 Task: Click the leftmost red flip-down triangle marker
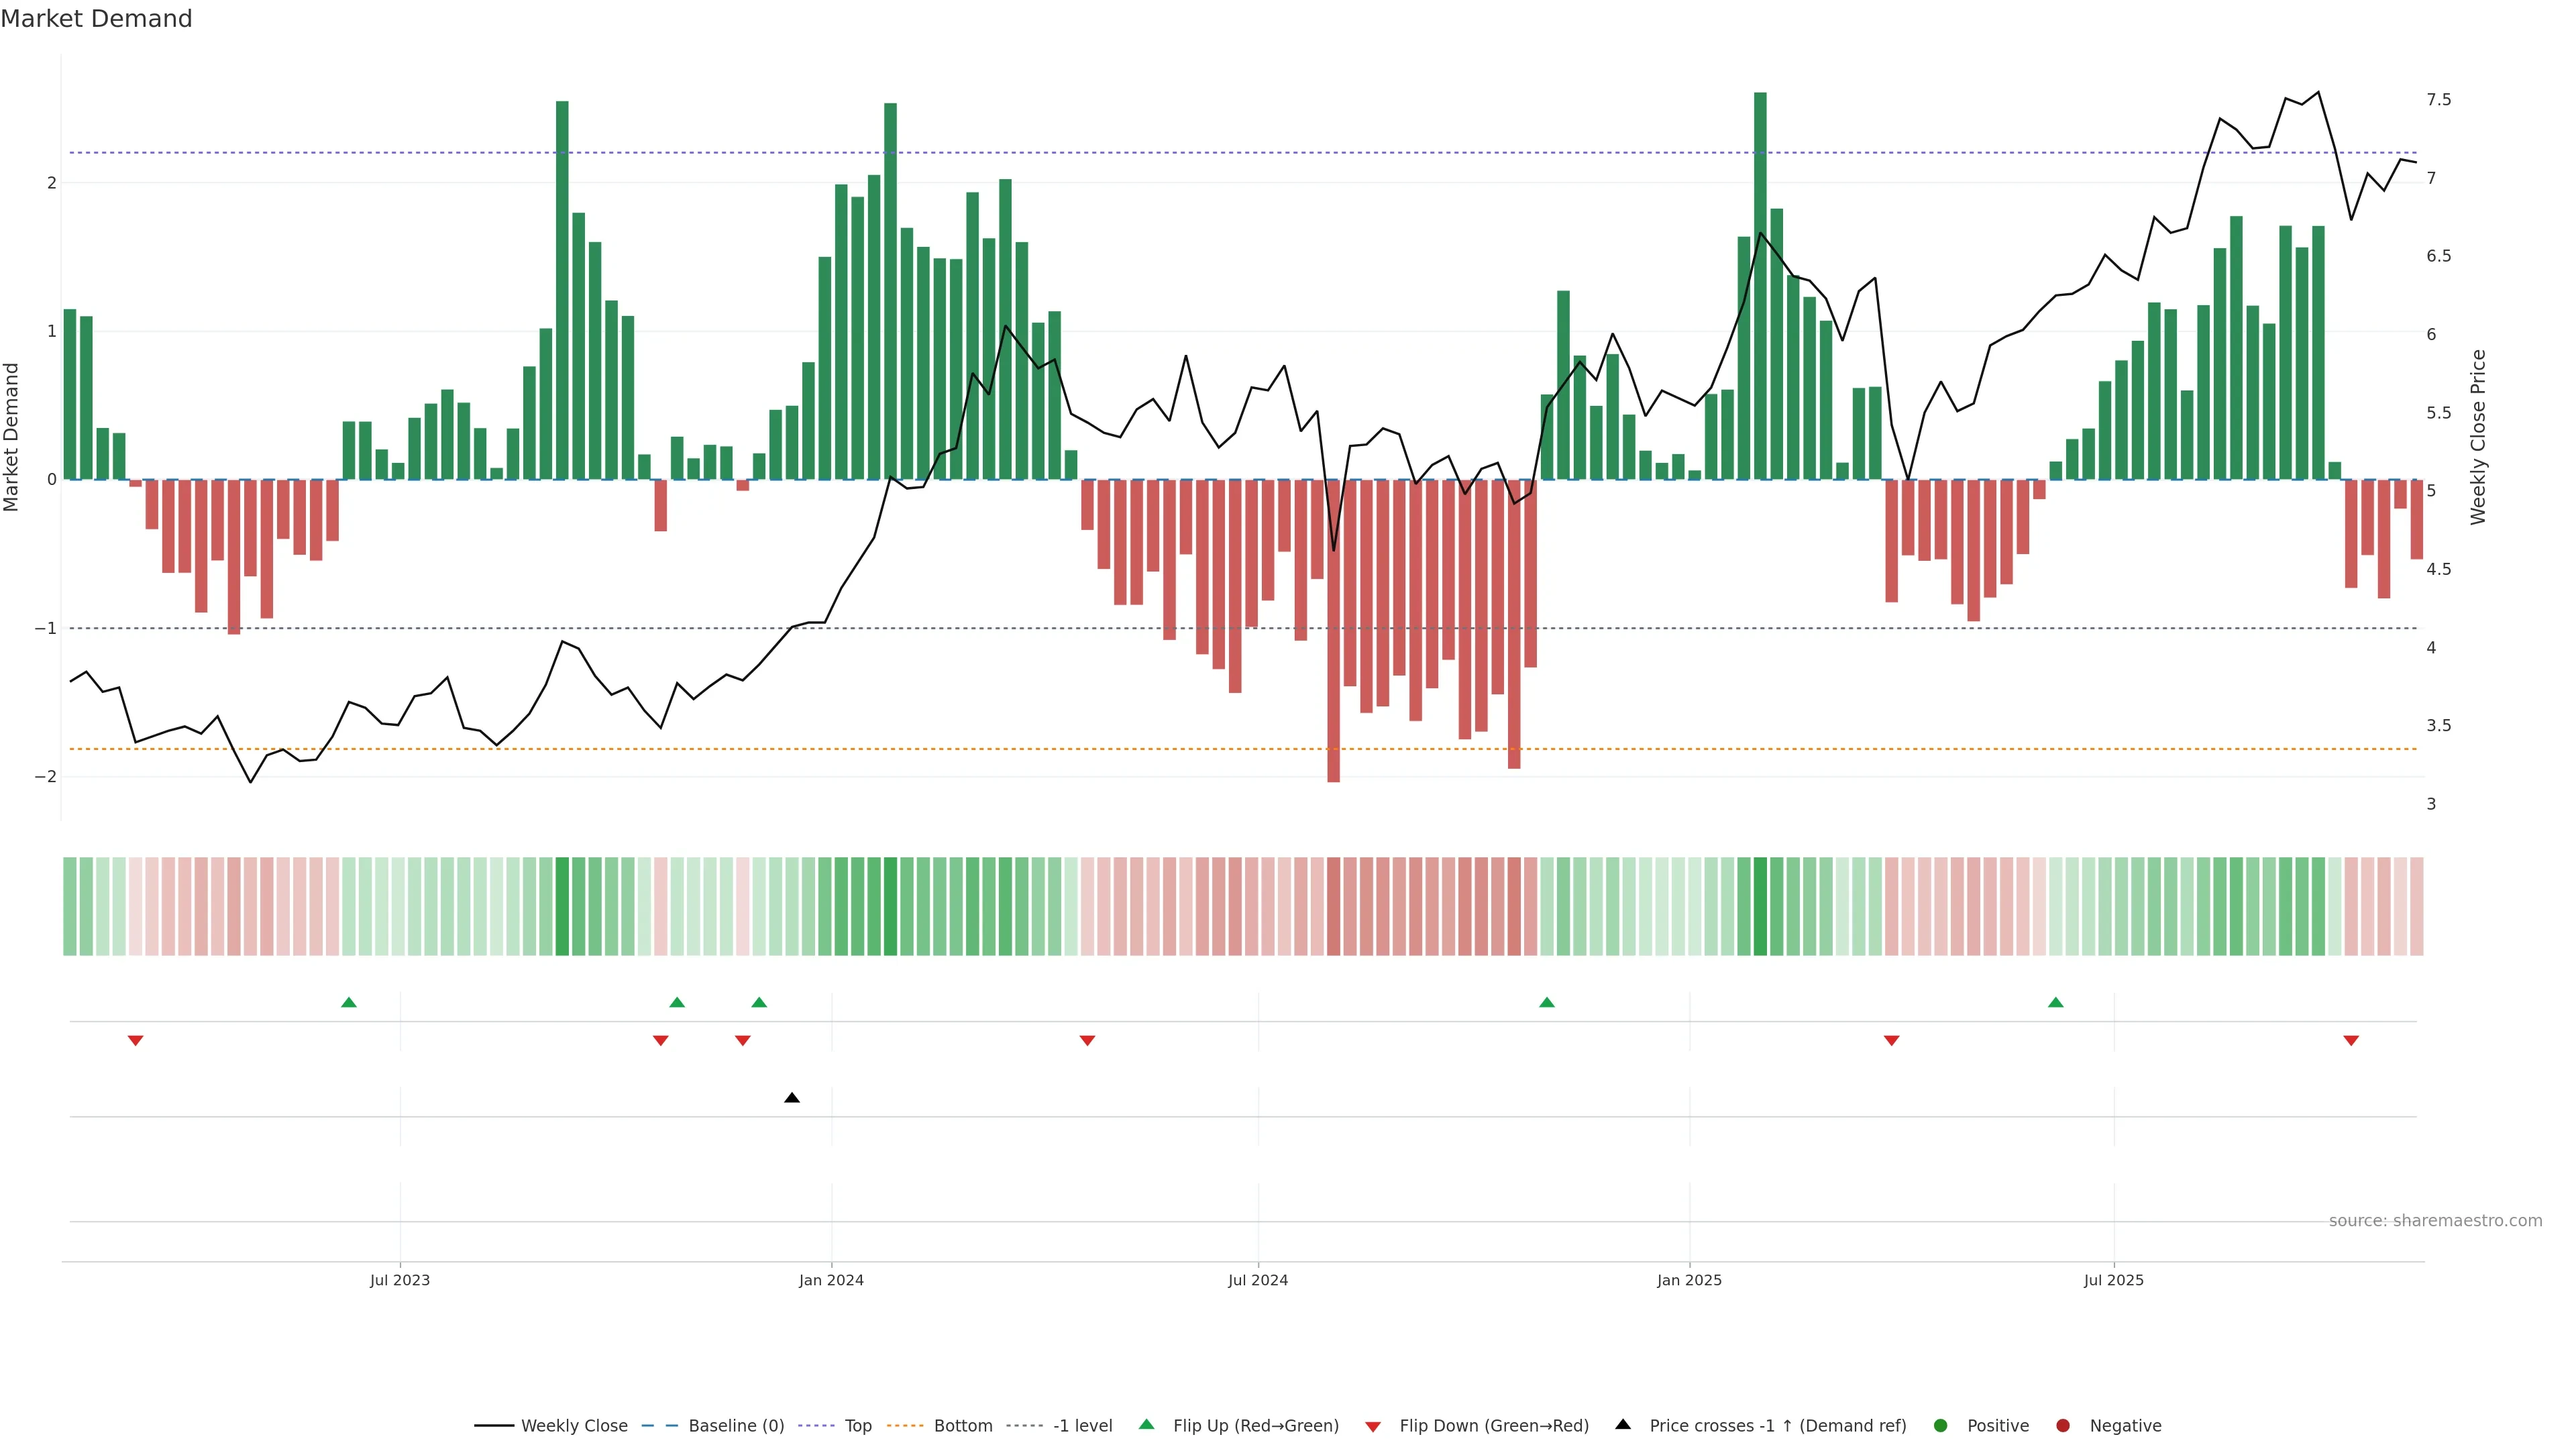point(136,1041)
